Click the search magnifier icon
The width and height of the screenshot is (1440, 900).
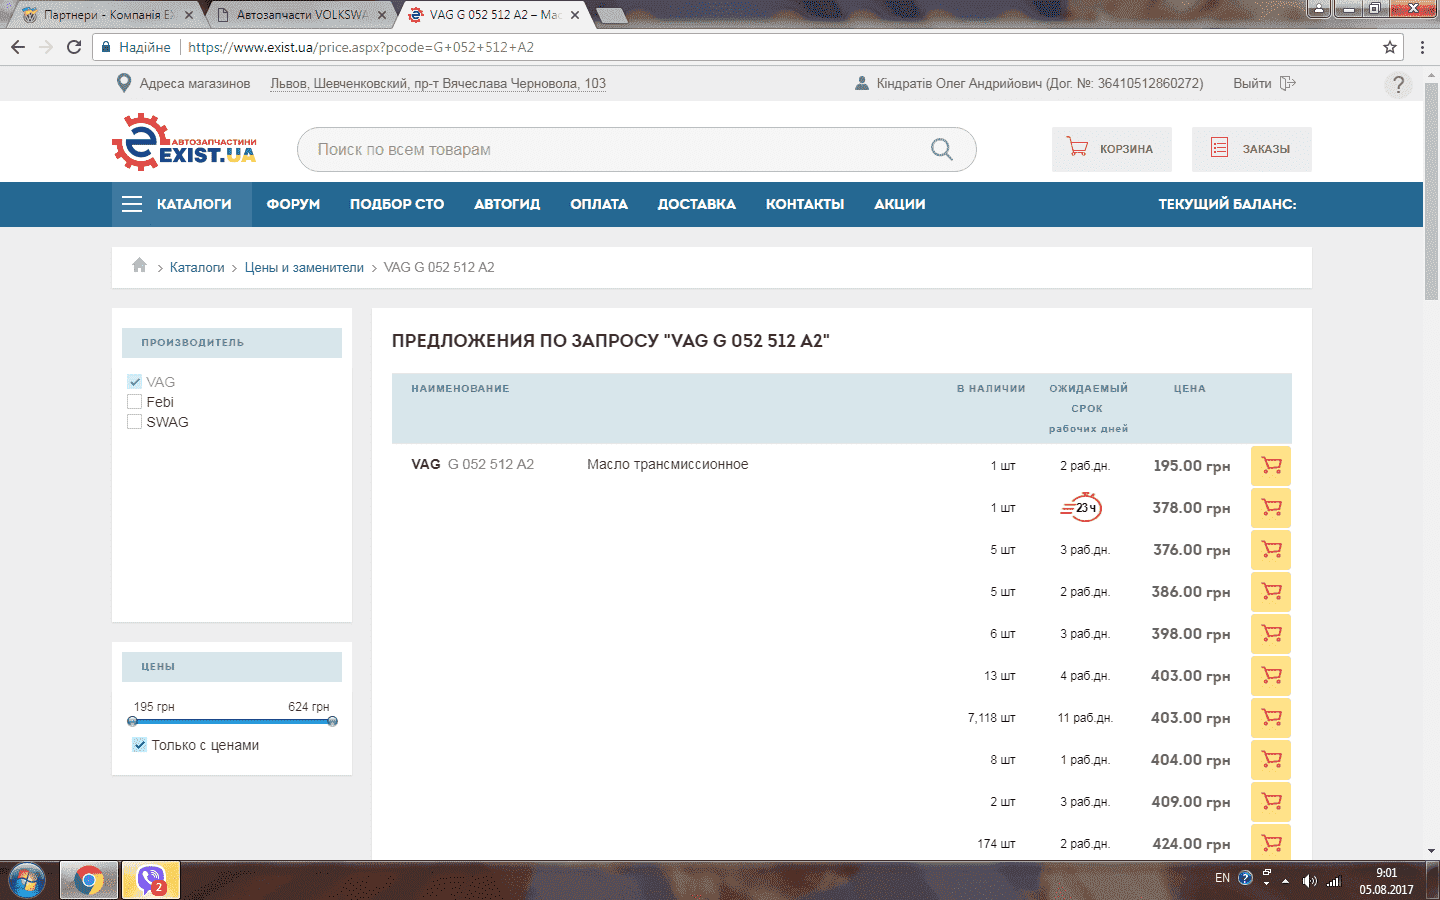941,149
